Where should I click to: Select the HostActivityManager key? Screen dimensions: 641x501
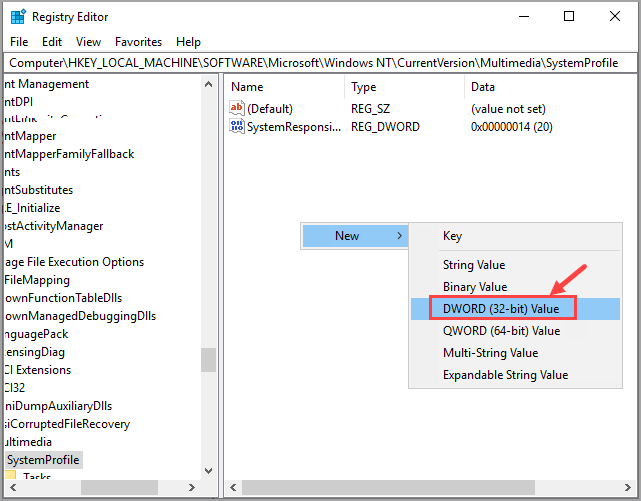[x=54, y=226]
